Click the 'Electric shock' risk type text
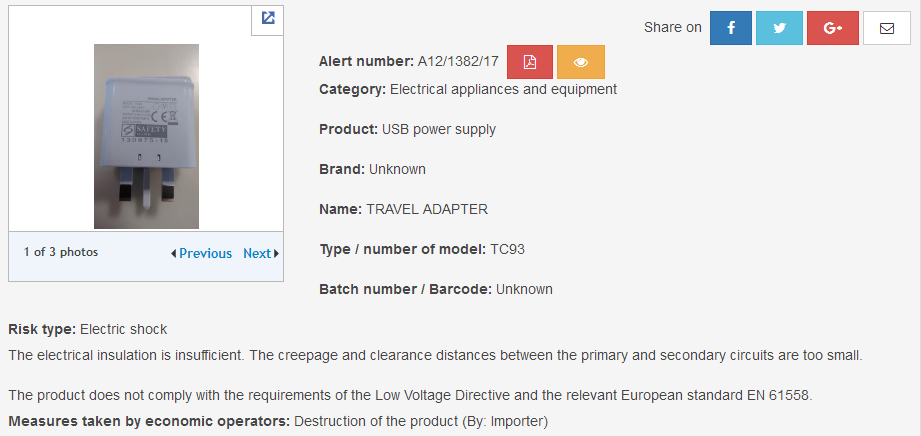Viewport: 921px width, 436px height. [x=123, y=329]
